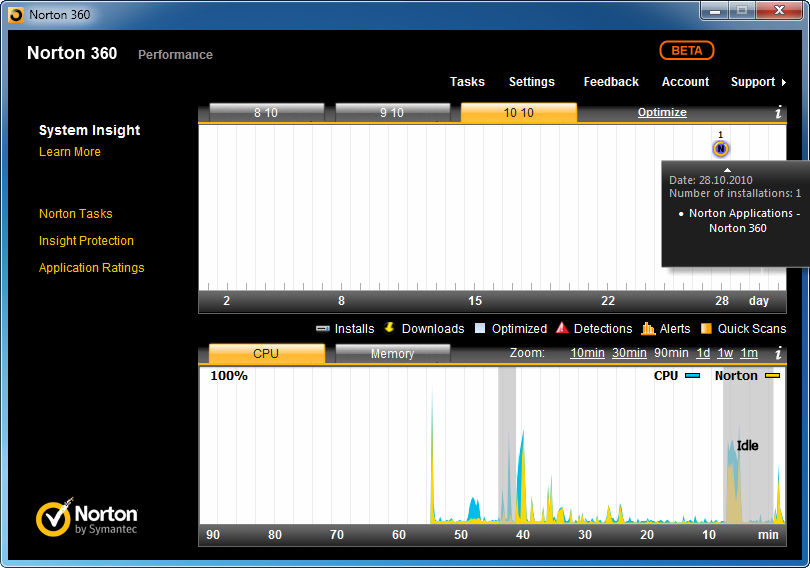
Task: Click the Optimize link
Action: coord(662,112)
